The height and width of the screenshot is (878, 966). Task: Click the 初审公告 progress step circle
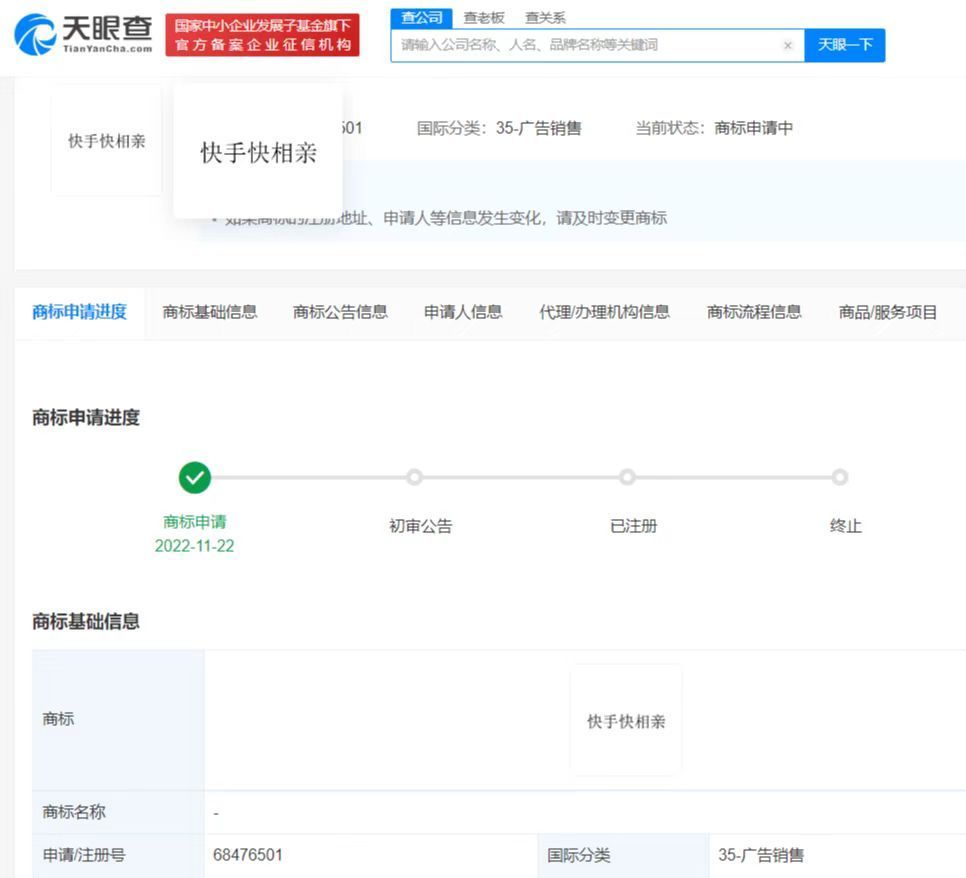point(414,478)
